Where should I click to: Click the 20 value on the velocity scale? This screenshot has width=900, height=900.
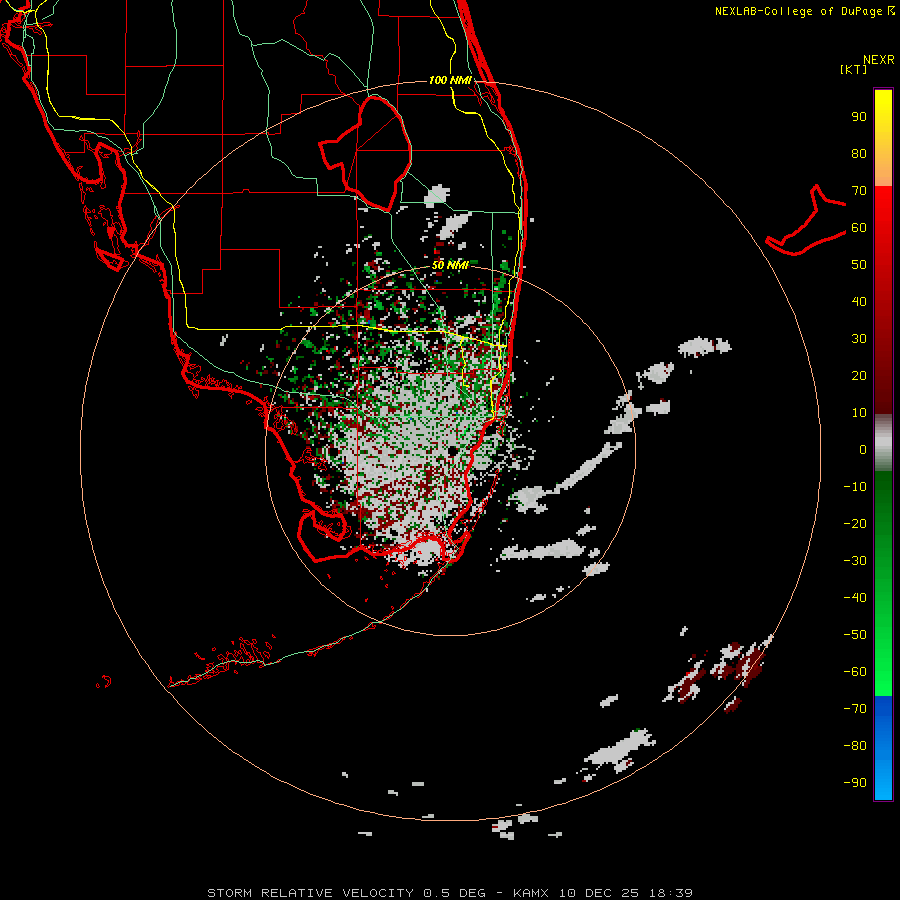(859, 376)
